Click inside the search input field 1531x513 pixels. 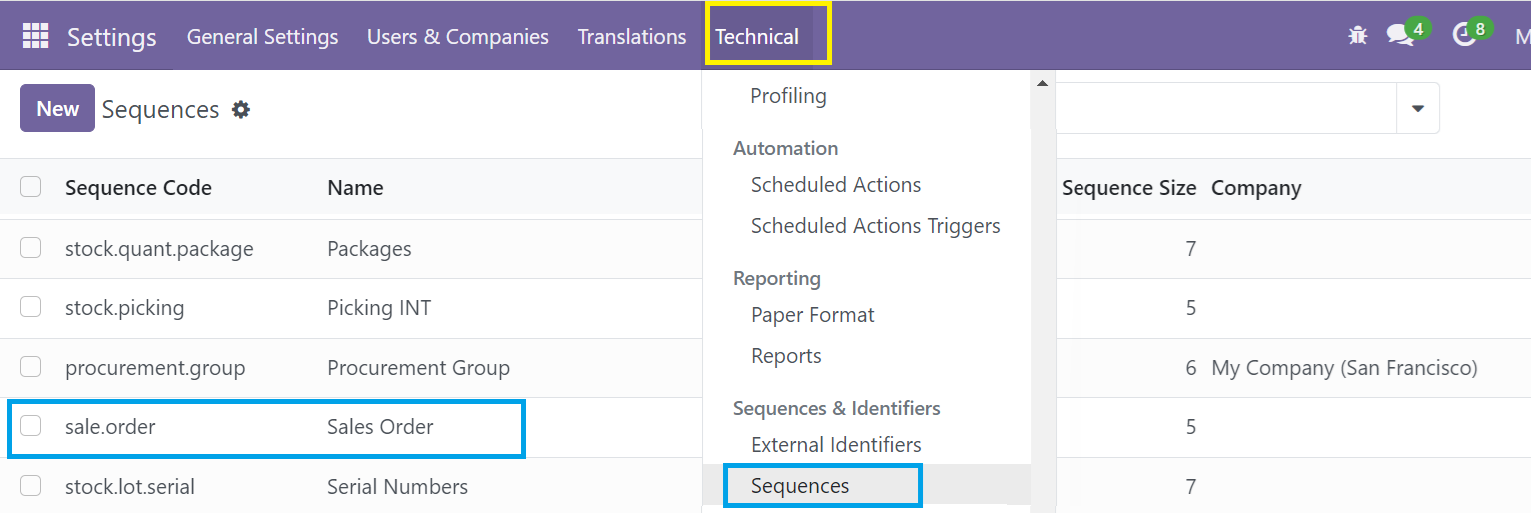pos(1225,108)
